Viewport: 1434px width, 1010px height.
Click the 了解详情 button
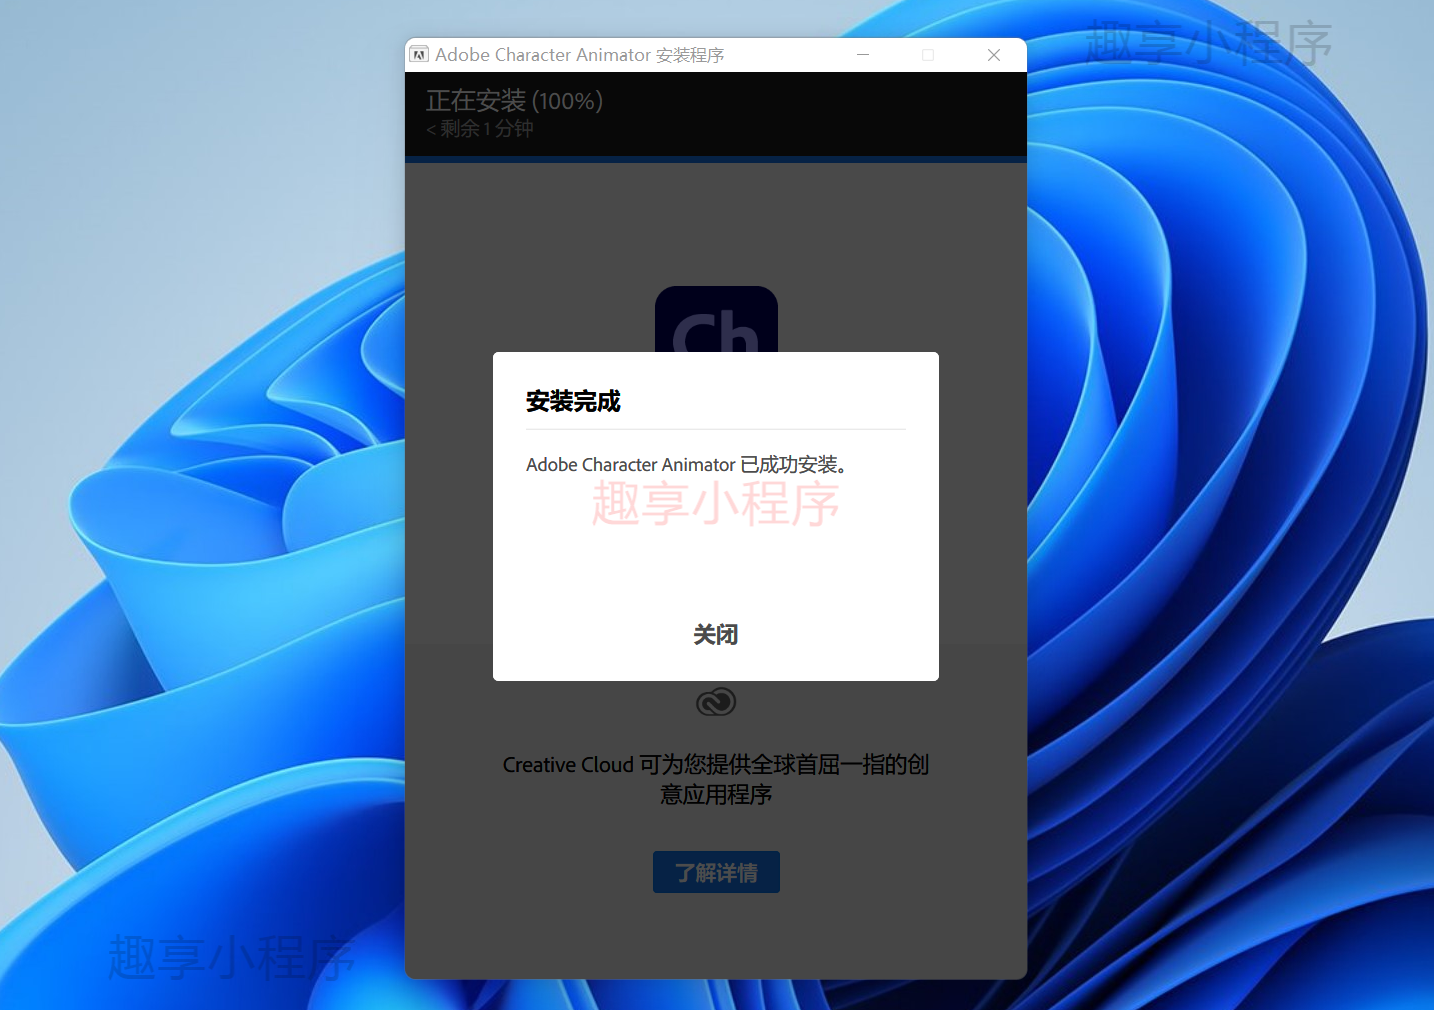tap(716, 872)
